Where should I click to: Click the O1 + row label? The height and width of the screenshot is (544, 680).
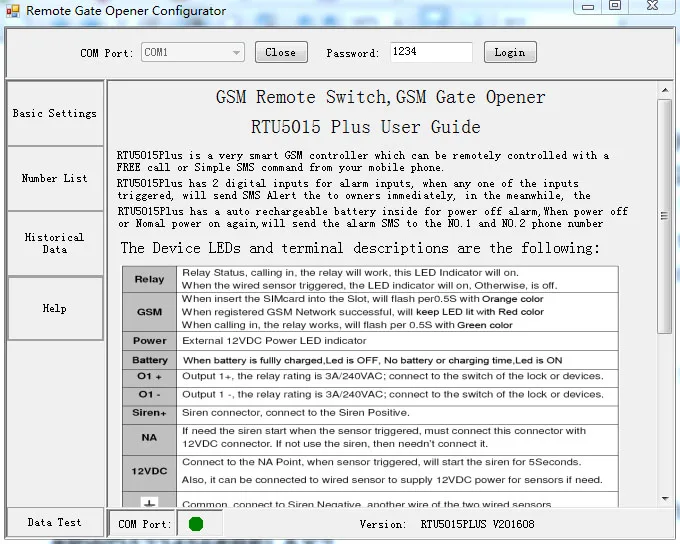tap(149, 377)
